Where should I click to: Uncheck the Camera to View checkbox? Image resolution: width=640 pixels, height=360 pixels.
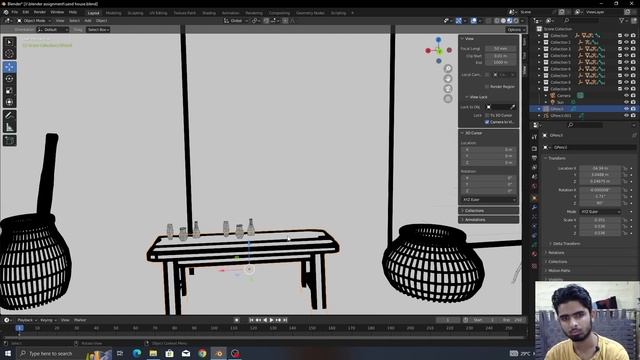(487, 122)
